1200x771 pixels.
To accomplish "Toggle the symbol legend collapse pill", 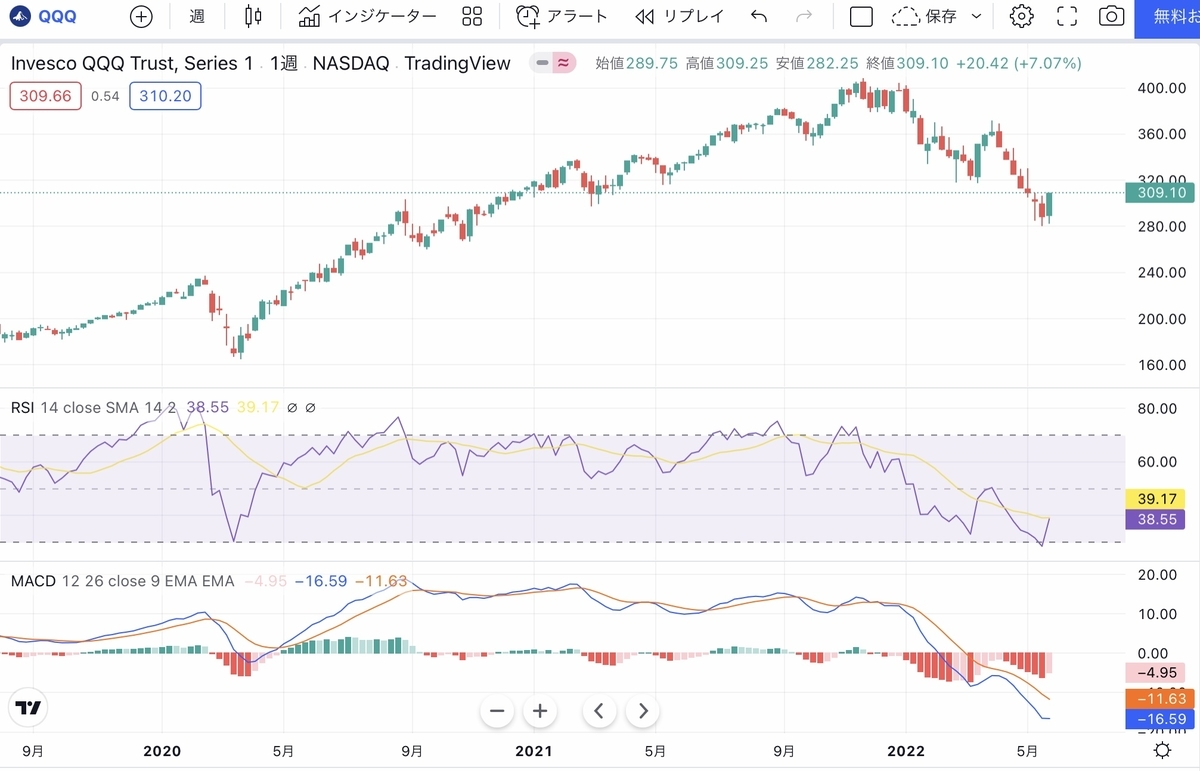I will pos(553,63).
